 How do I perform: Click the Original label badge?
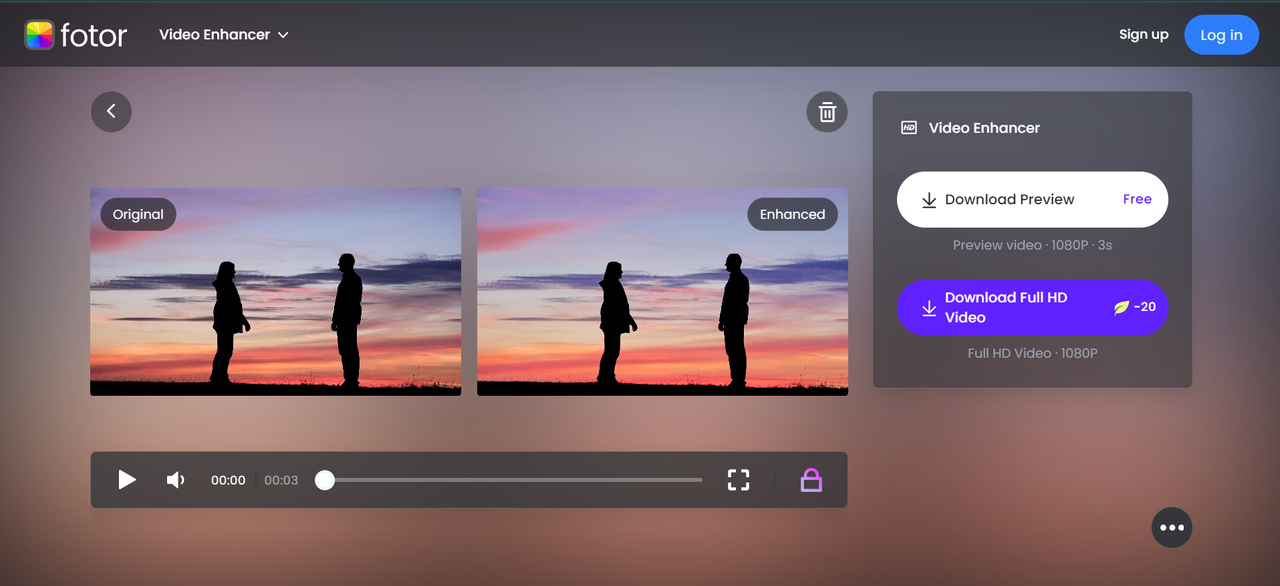tap(138, 214)
